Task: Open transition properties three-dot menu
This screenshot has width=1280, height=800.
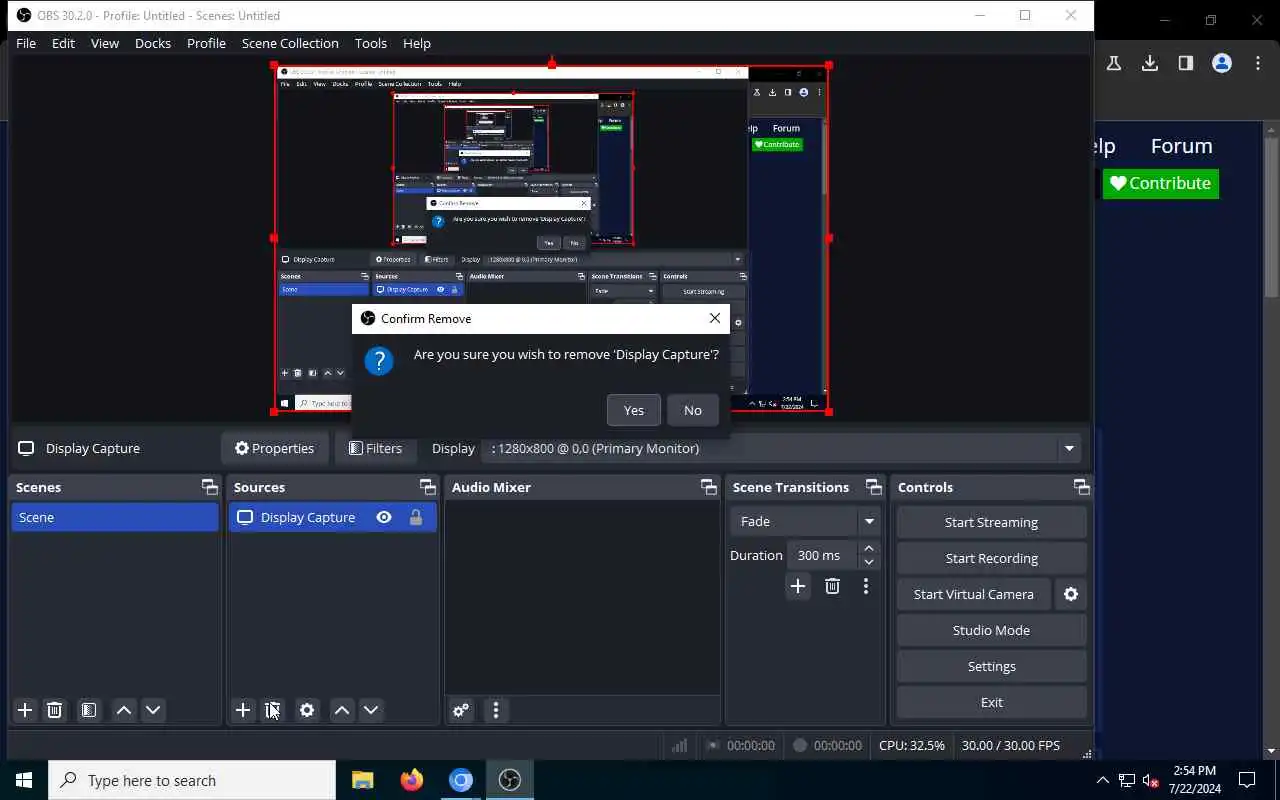Action: 866,586
